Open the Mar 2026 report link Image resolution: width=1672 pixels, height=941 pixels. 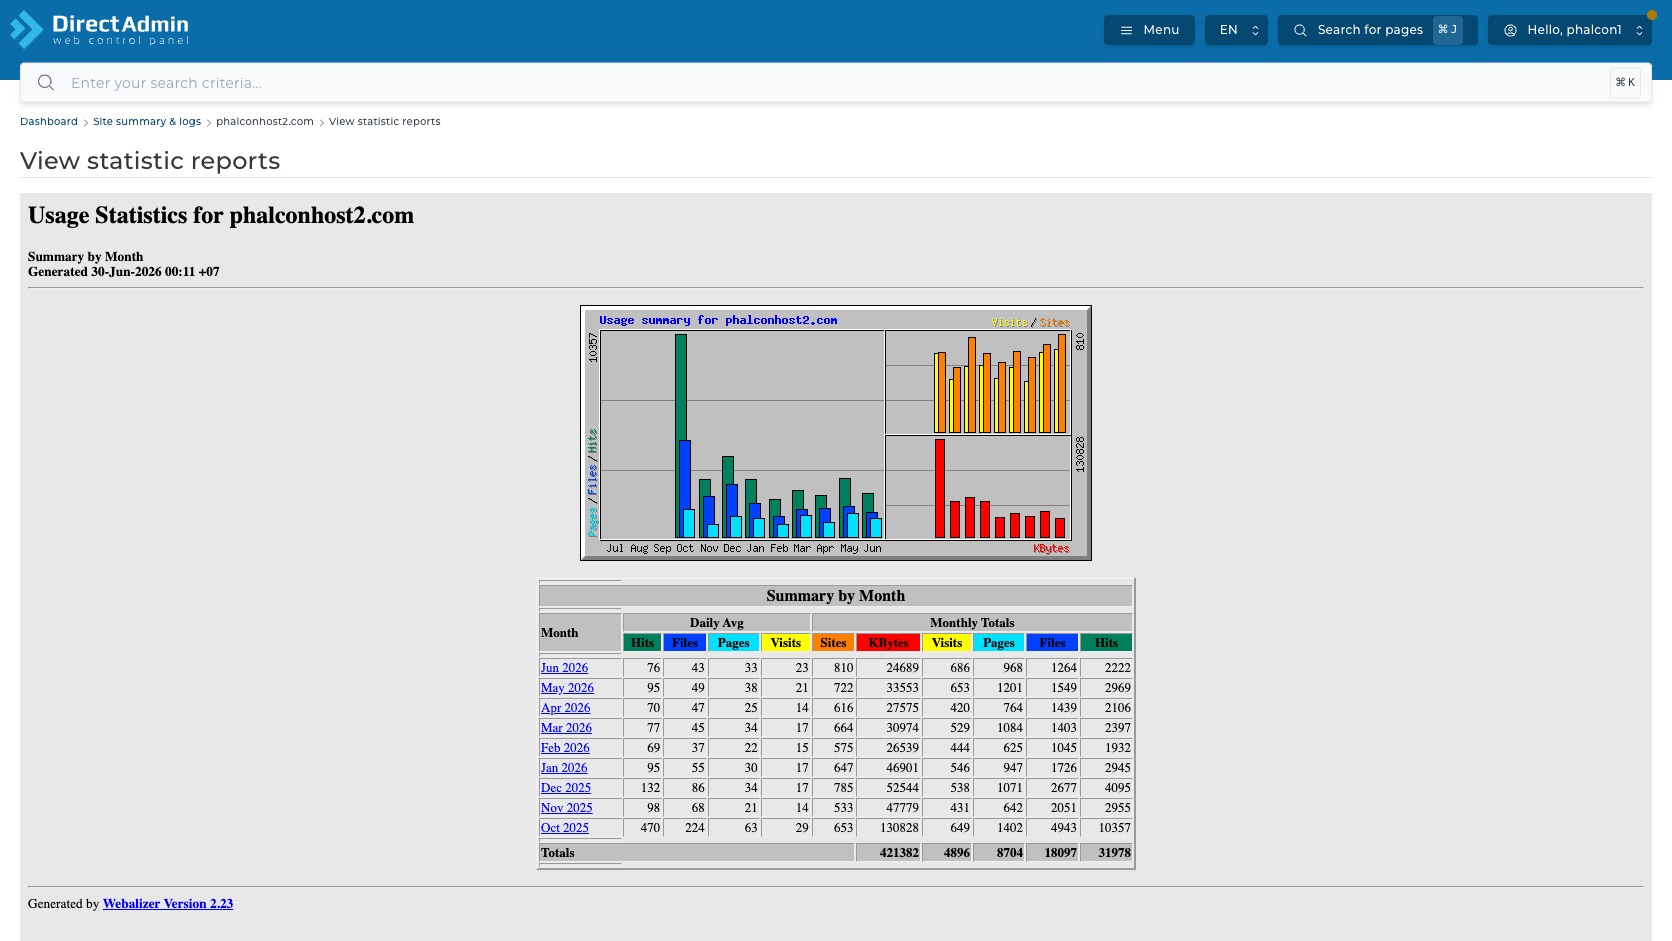point(566,728)
